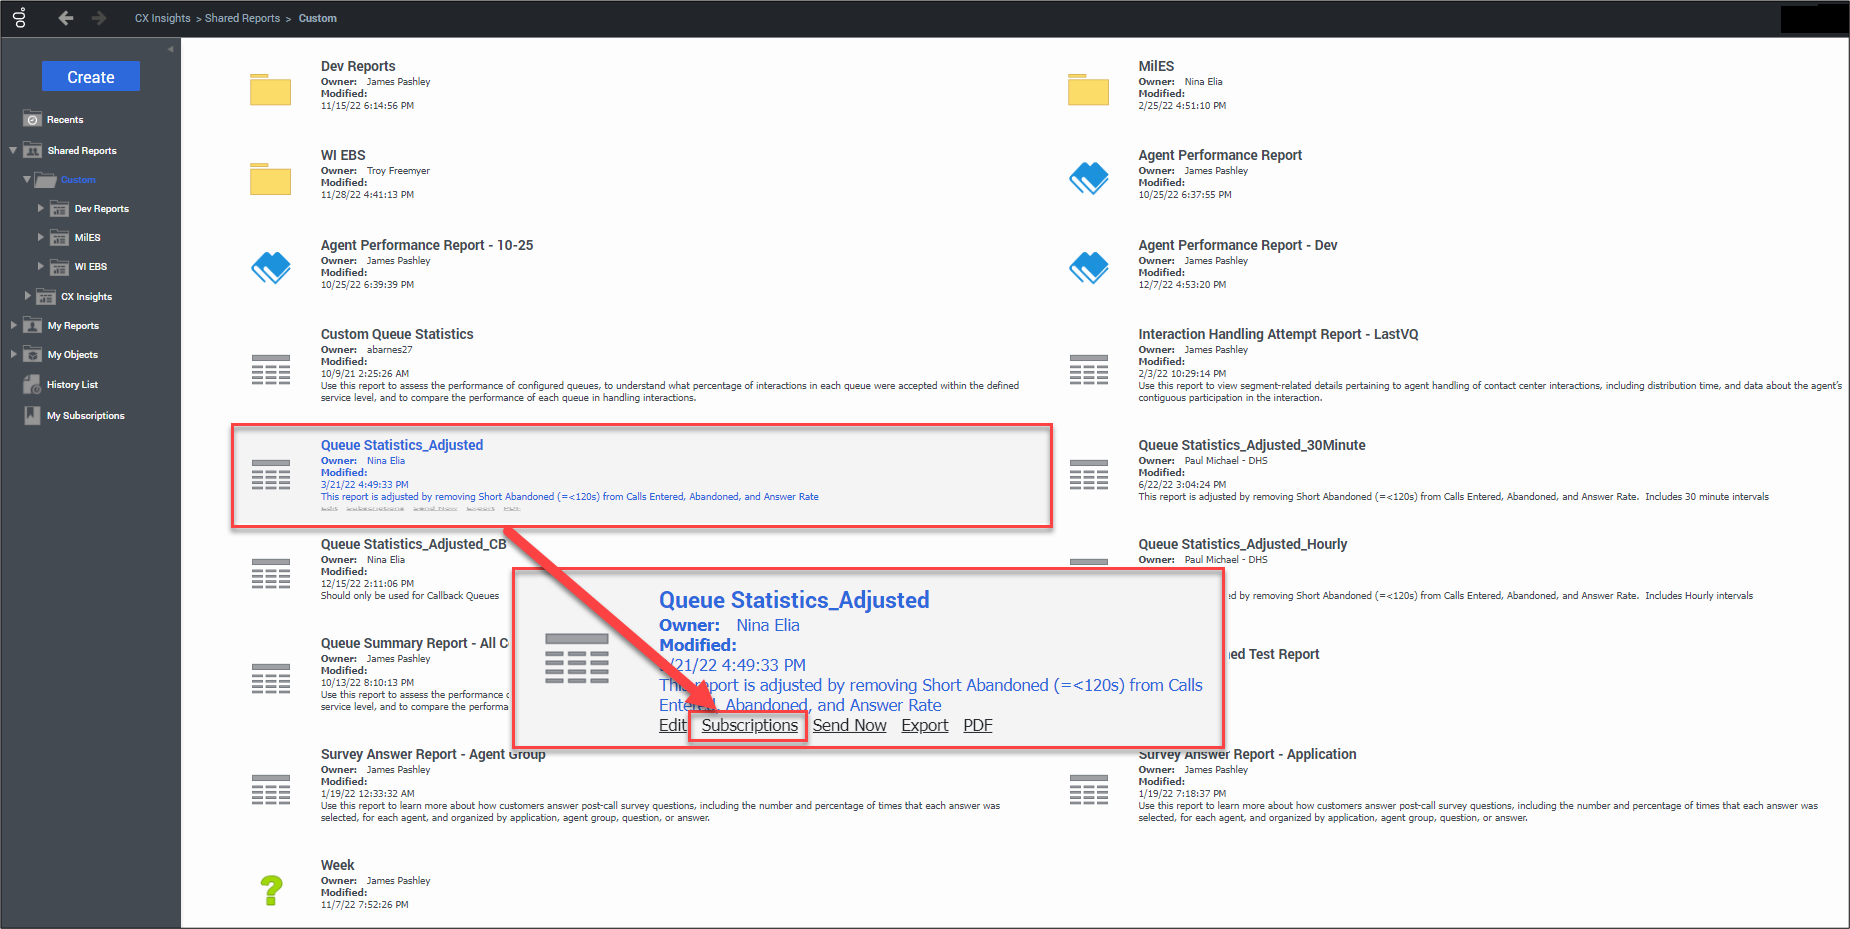The width and height of the screenshot is (1850, 929).
Task: Open My Subscriptions in the sidebar
Action: [85, 416]
